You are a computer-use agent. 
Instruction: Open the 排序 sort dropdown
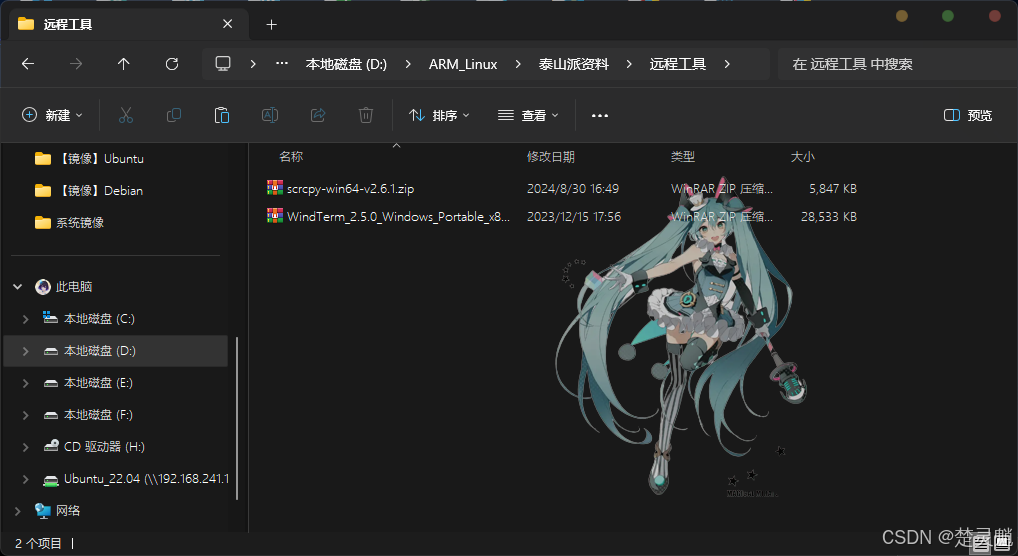click(x=439, y=116)
